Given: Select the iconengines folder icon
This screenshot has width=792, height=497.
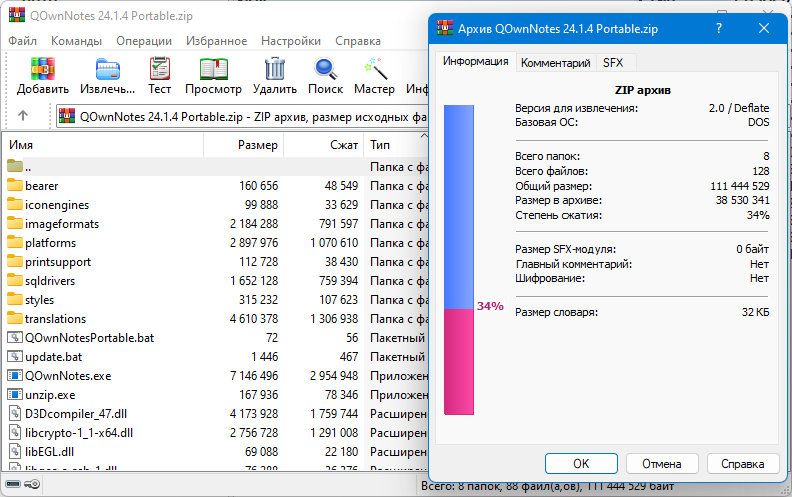Looking at the screenshot, I should (x=15, y=205).
